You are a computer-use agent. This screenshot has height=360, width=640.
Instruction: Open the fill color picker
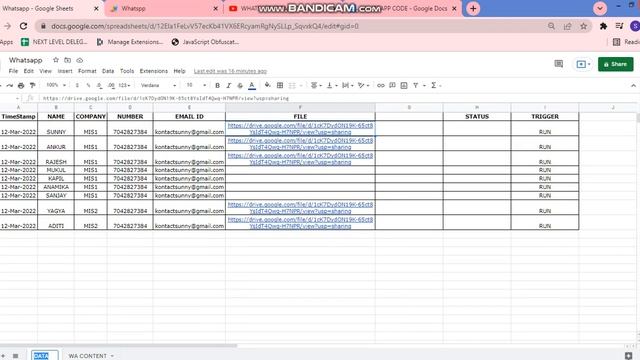(267, 85)
